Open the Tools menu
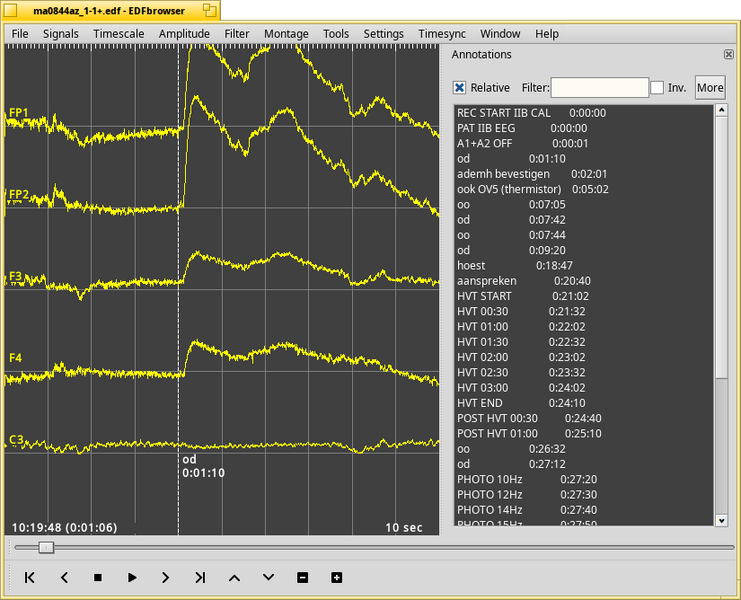The width and height of the screenshot is (741, 600). [x=336, y=34]
